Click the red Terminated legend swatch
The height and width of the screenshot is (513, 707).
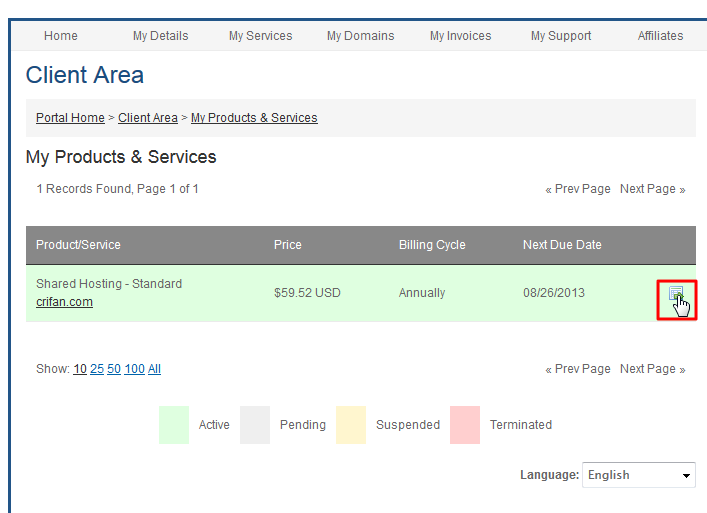click(x=465, y=425)
